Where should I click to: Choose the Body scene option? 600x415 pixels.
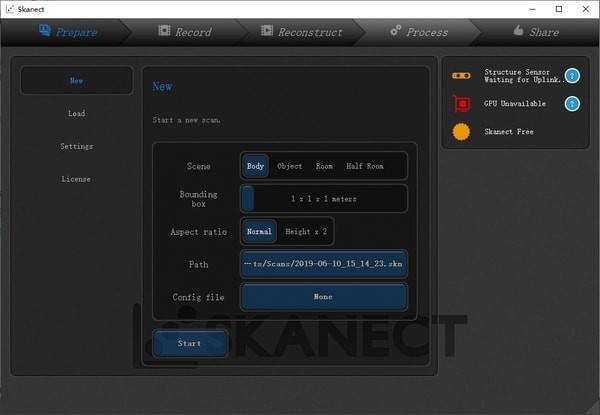(255, 166)
